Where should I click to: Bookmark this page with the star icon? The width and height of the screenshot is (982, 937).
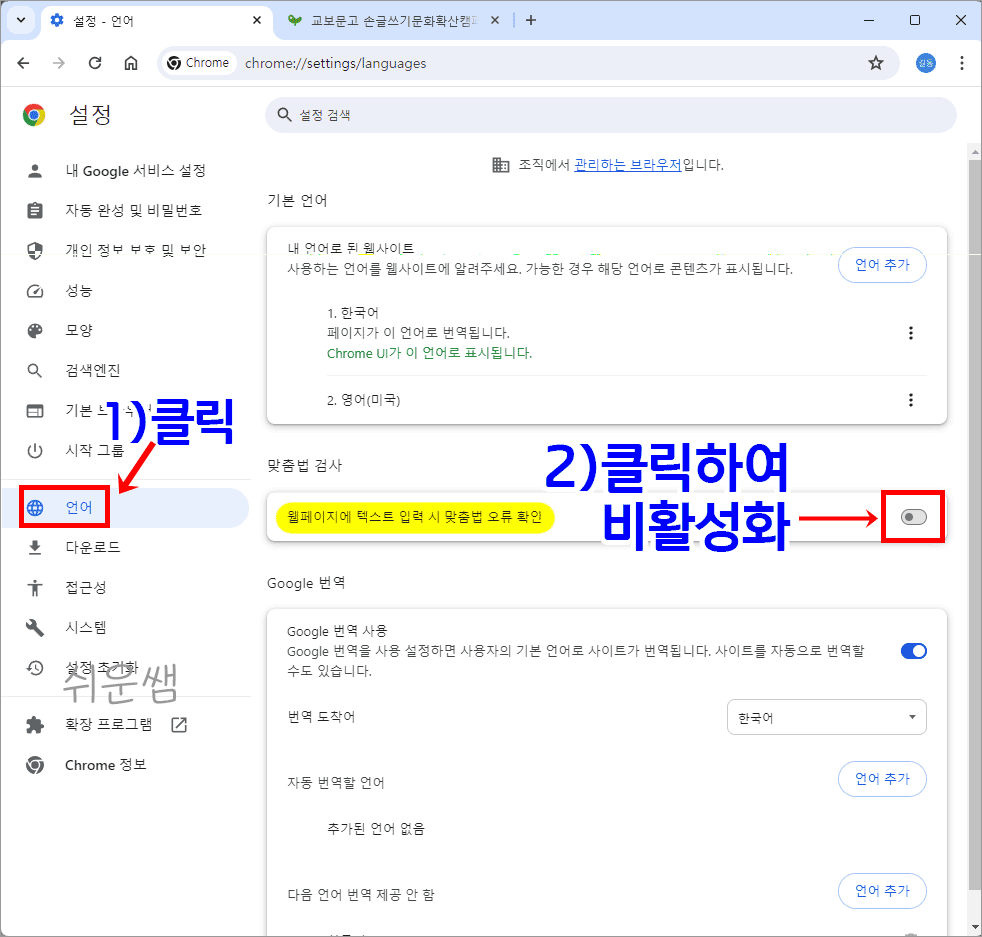point(876,62)
